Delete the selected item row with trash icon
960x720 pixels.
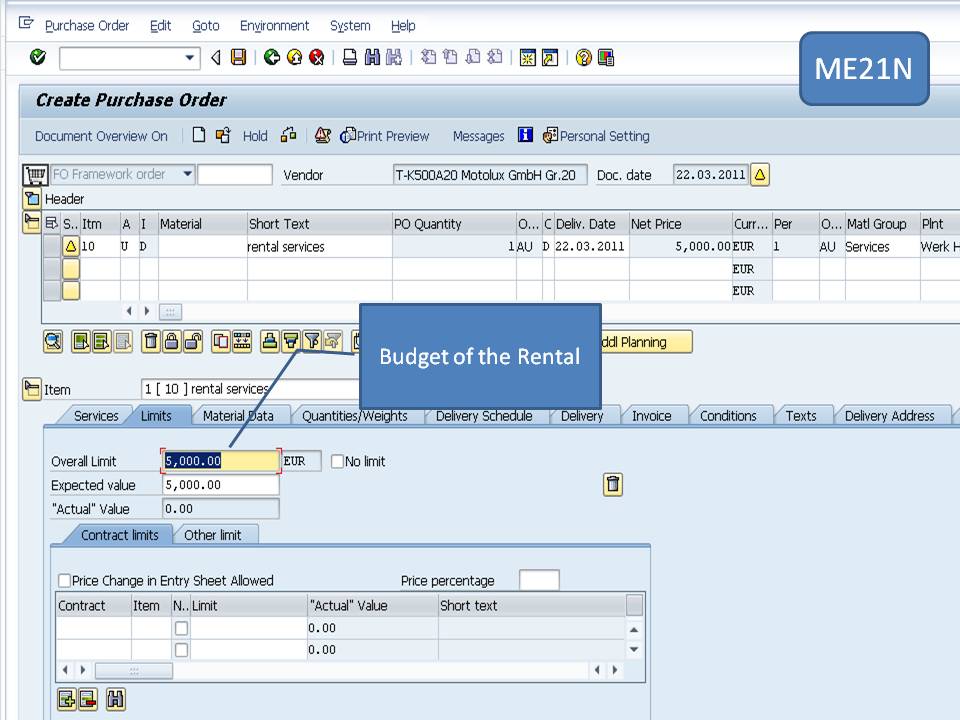coord(151,341)
